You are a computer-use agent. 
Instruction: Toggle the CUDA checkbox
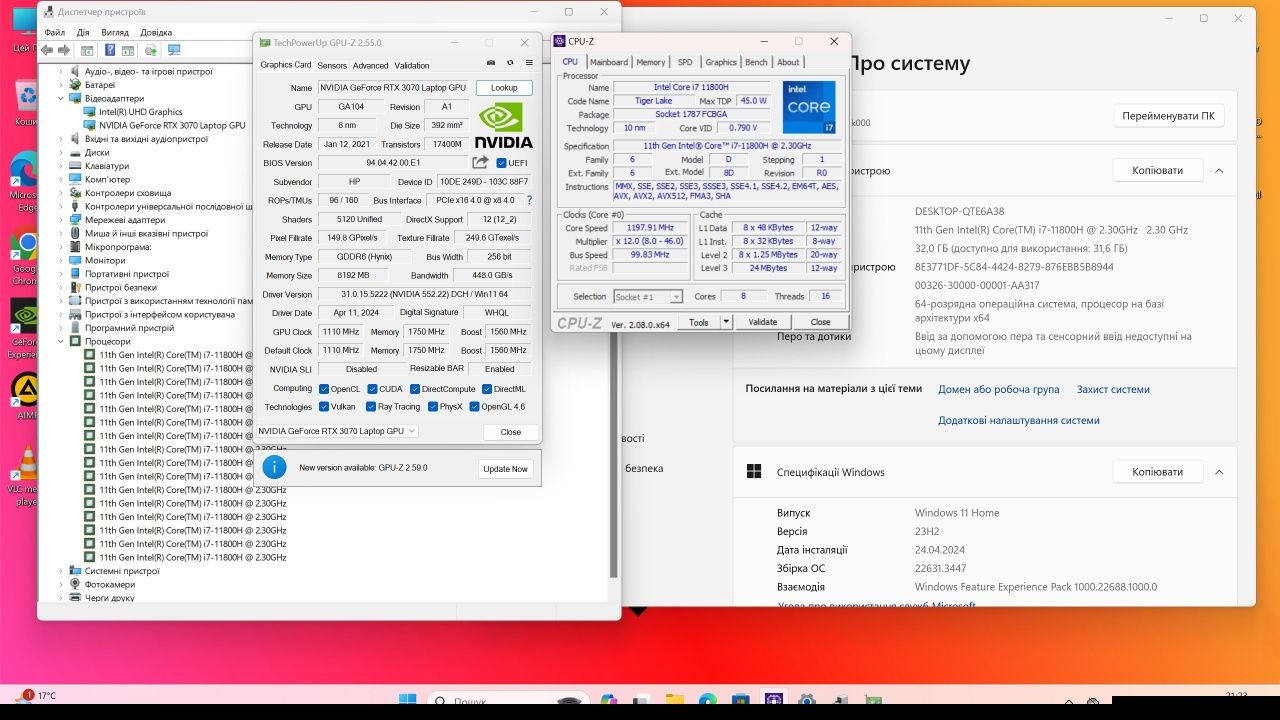pos(370,389)
